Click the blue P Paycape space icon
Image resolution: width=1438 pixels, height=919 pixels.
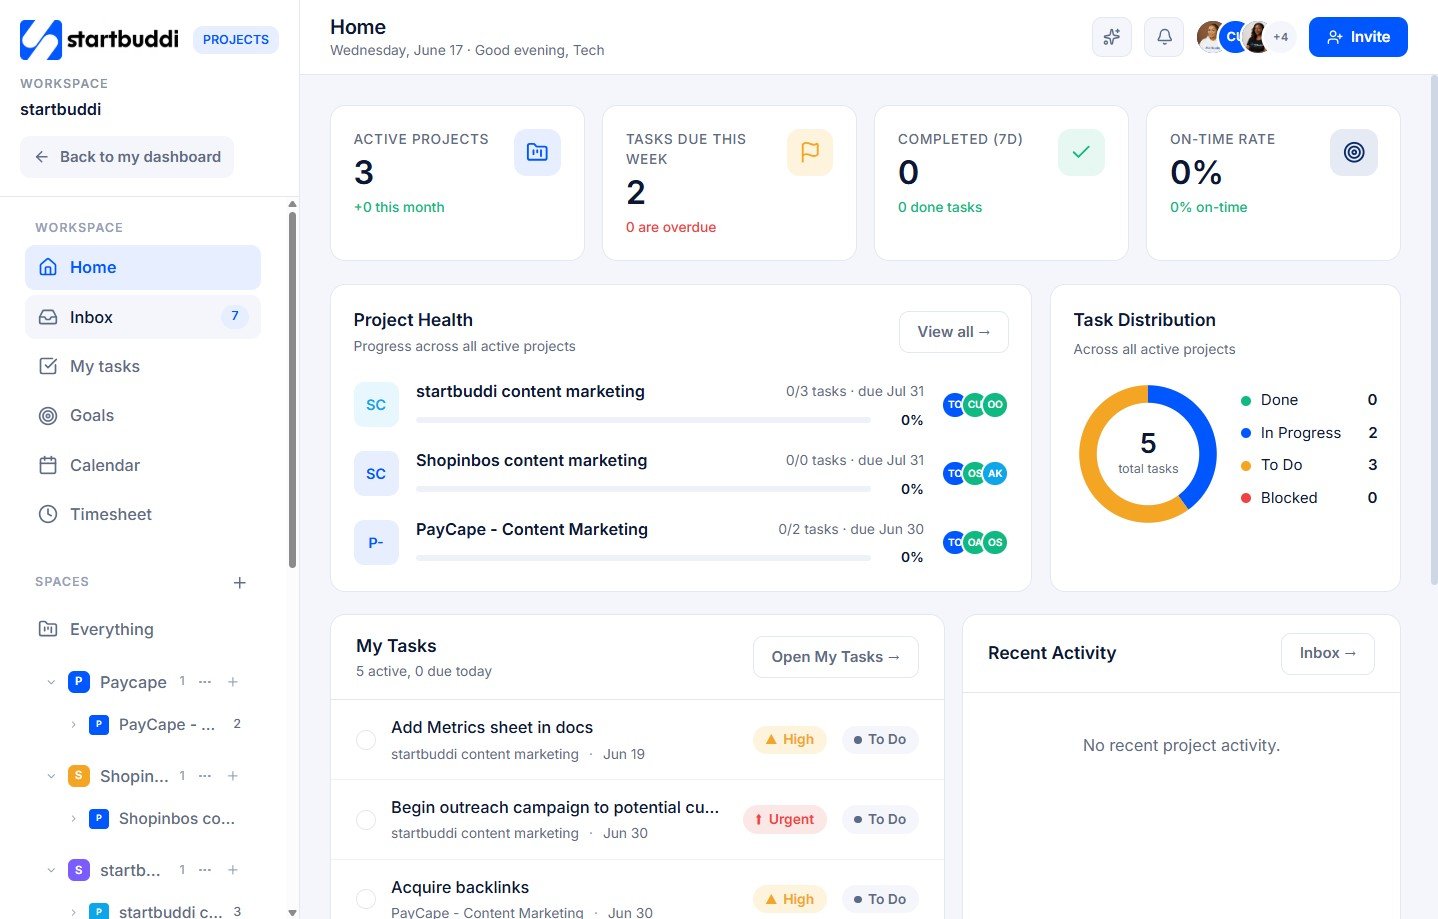click(78, 682)
